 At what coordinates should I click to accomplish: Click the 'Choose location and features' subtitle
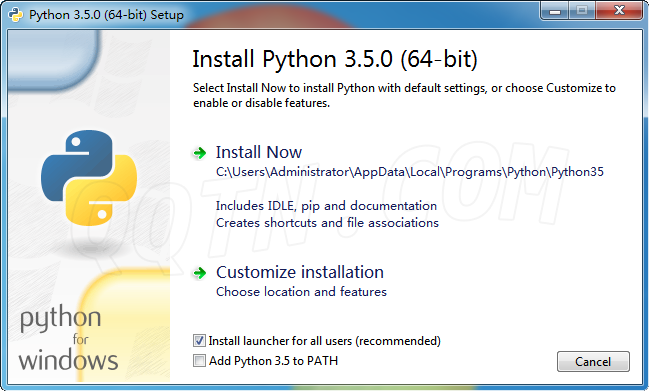click(301, 292)
